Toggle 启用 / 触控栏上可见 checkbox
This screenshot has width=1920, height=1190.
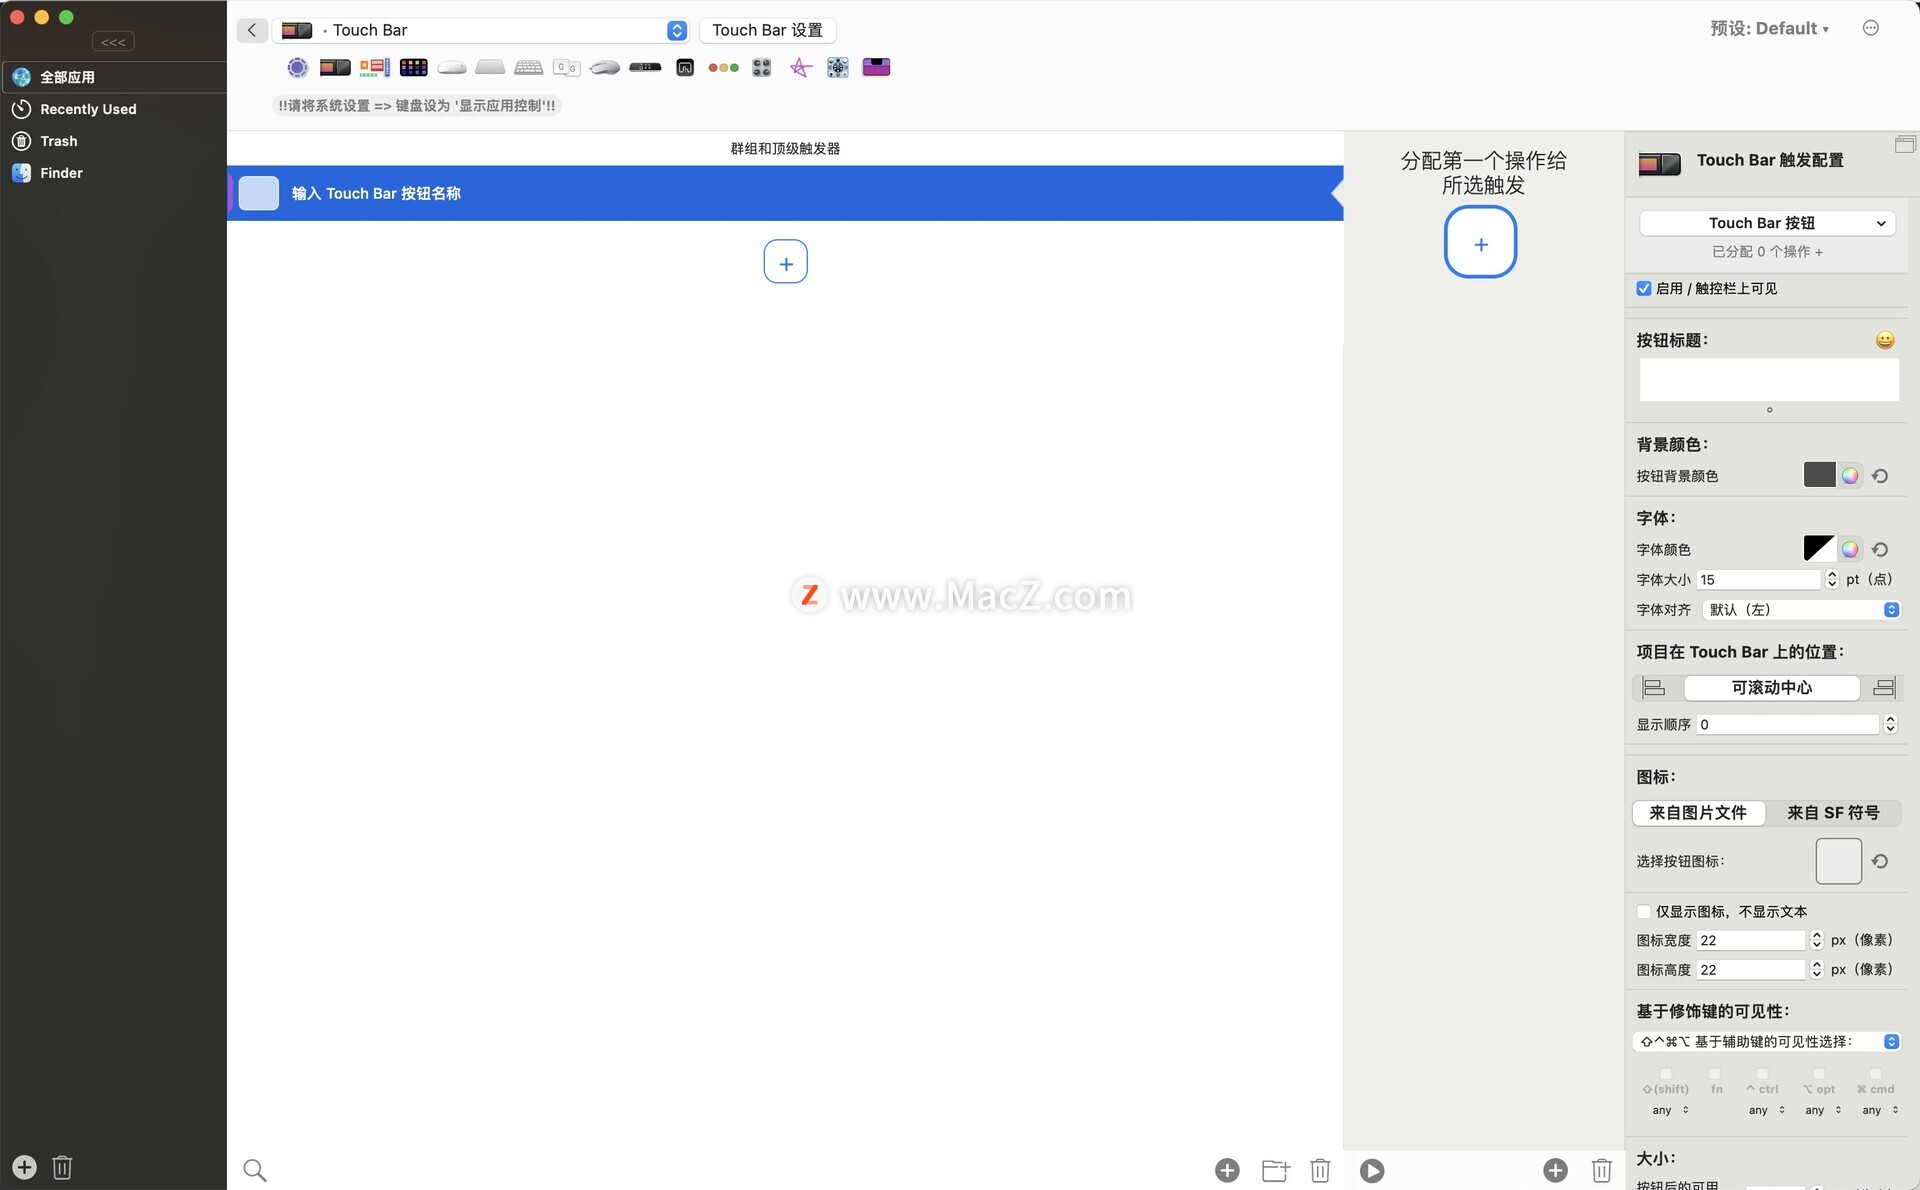click(1644, 288)
